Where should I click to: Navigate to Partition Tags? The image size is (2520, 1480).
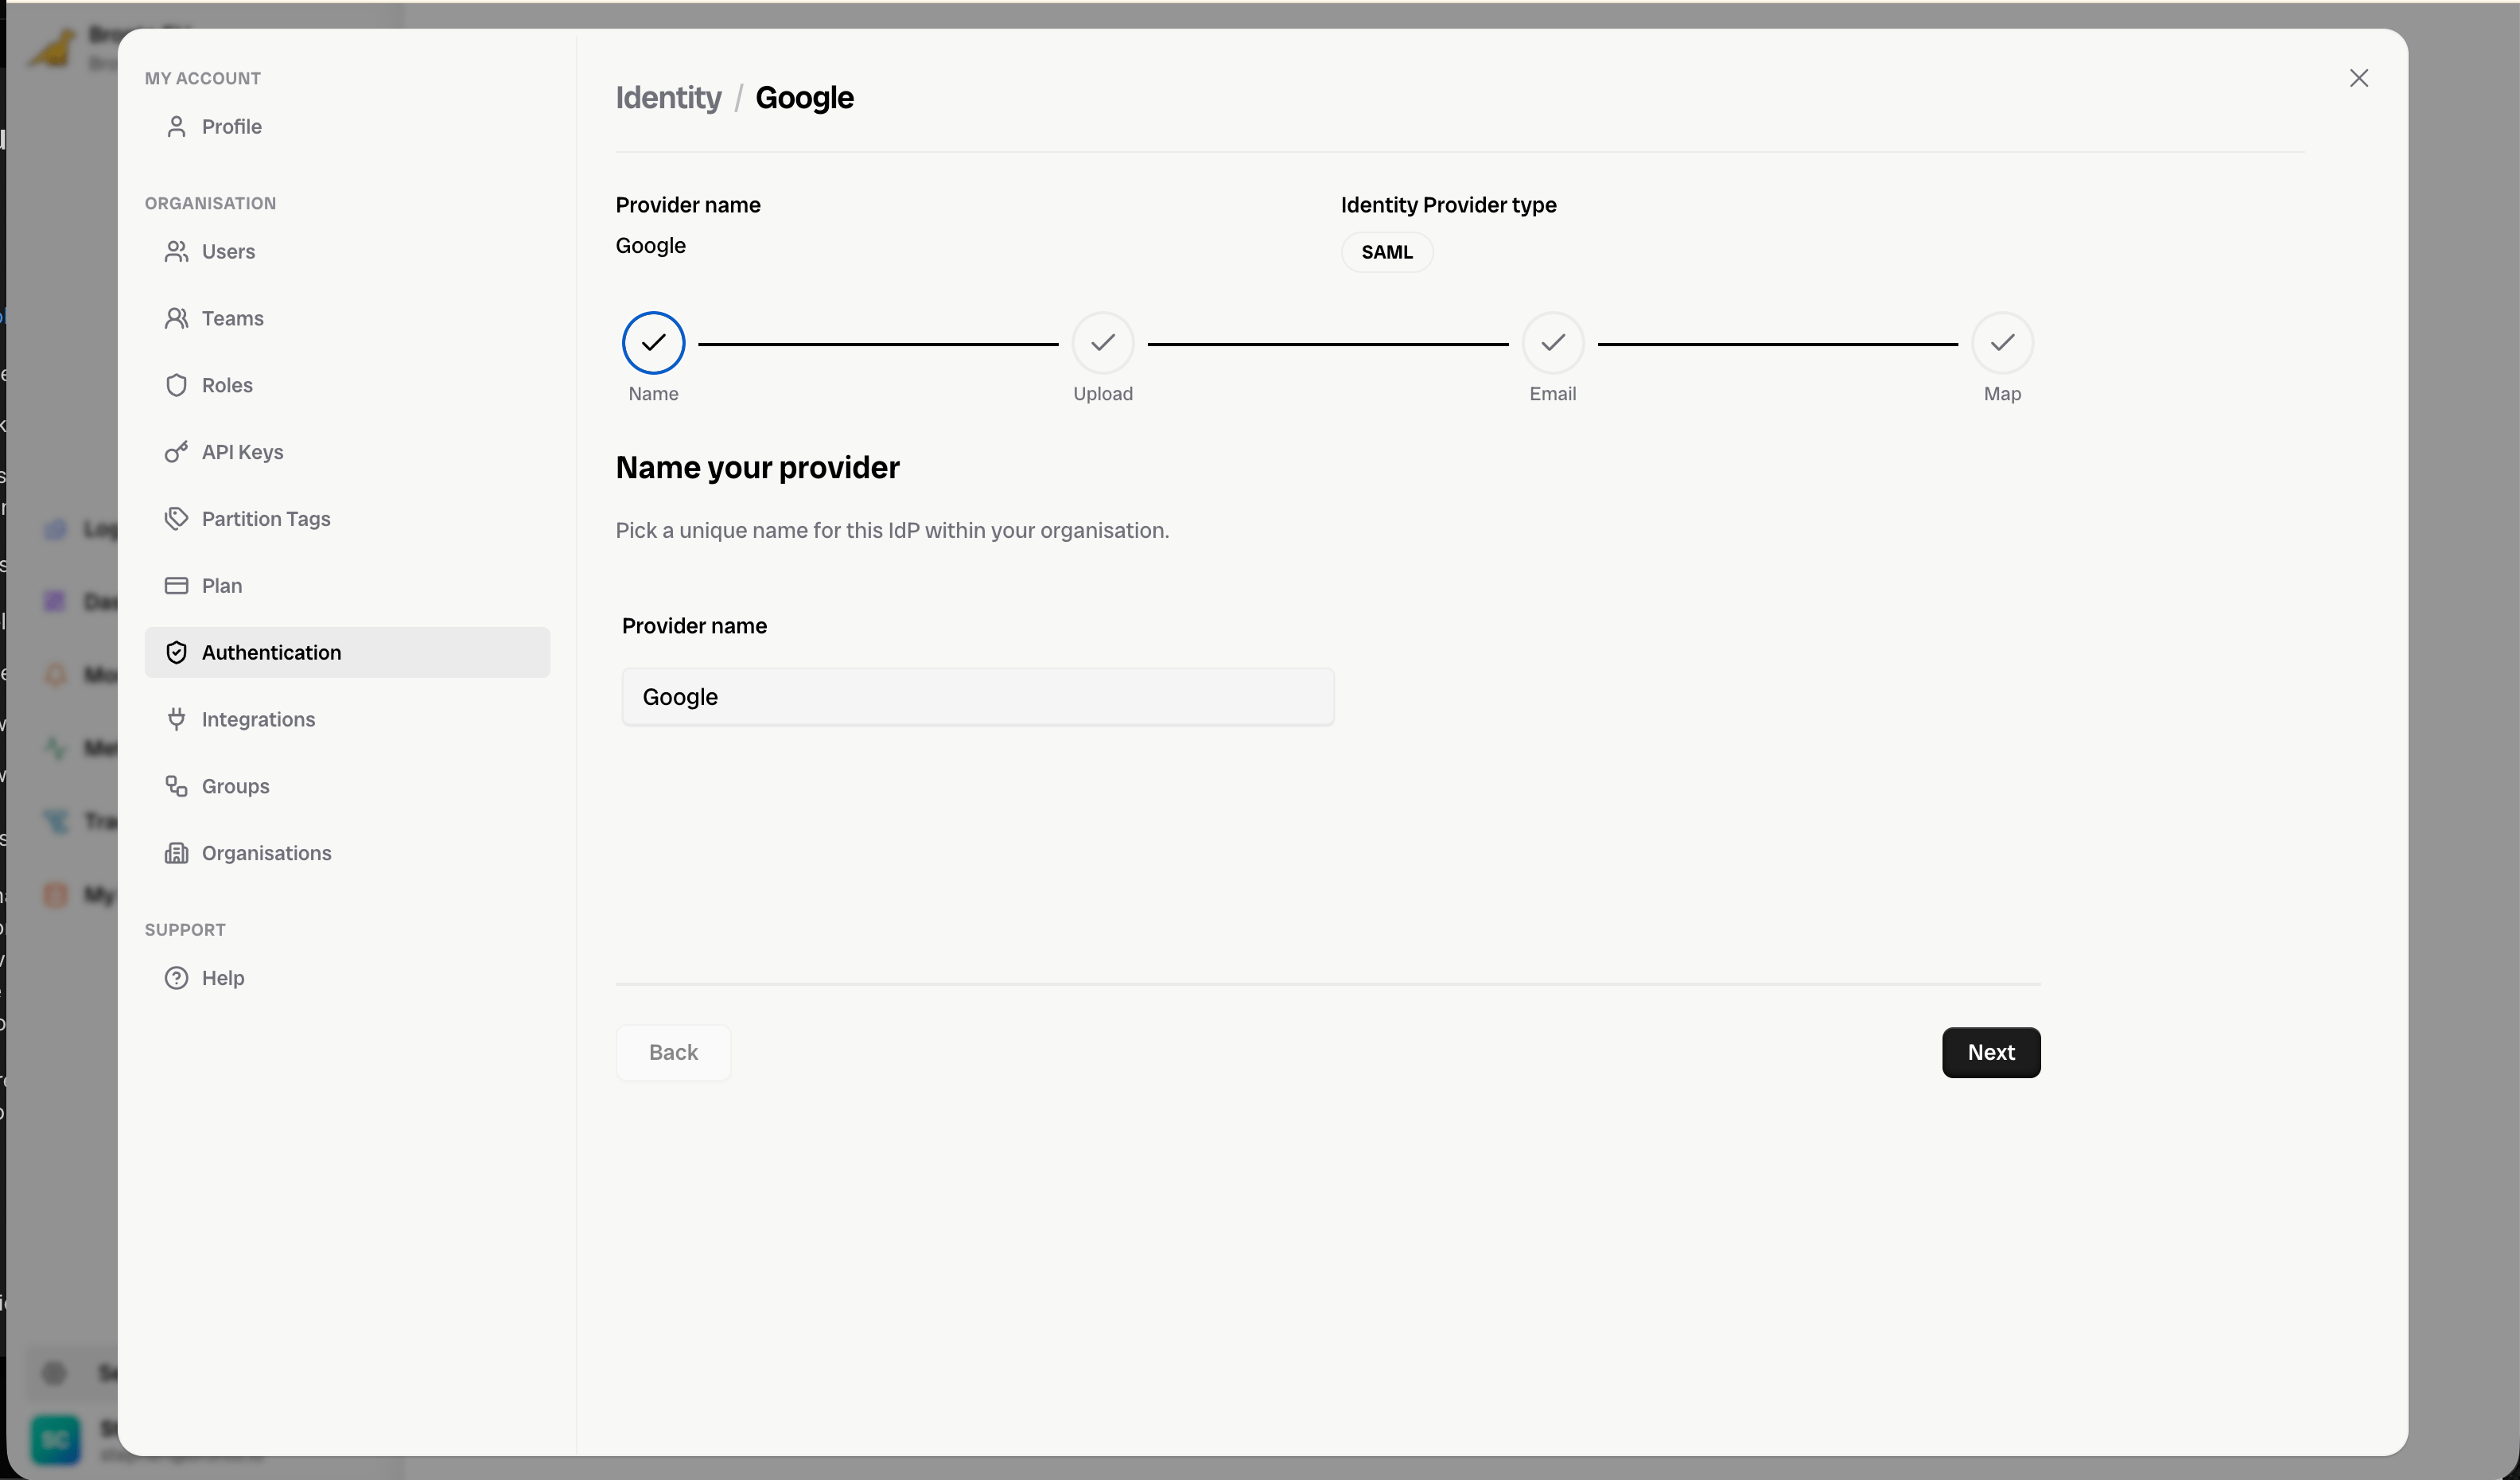347,519
